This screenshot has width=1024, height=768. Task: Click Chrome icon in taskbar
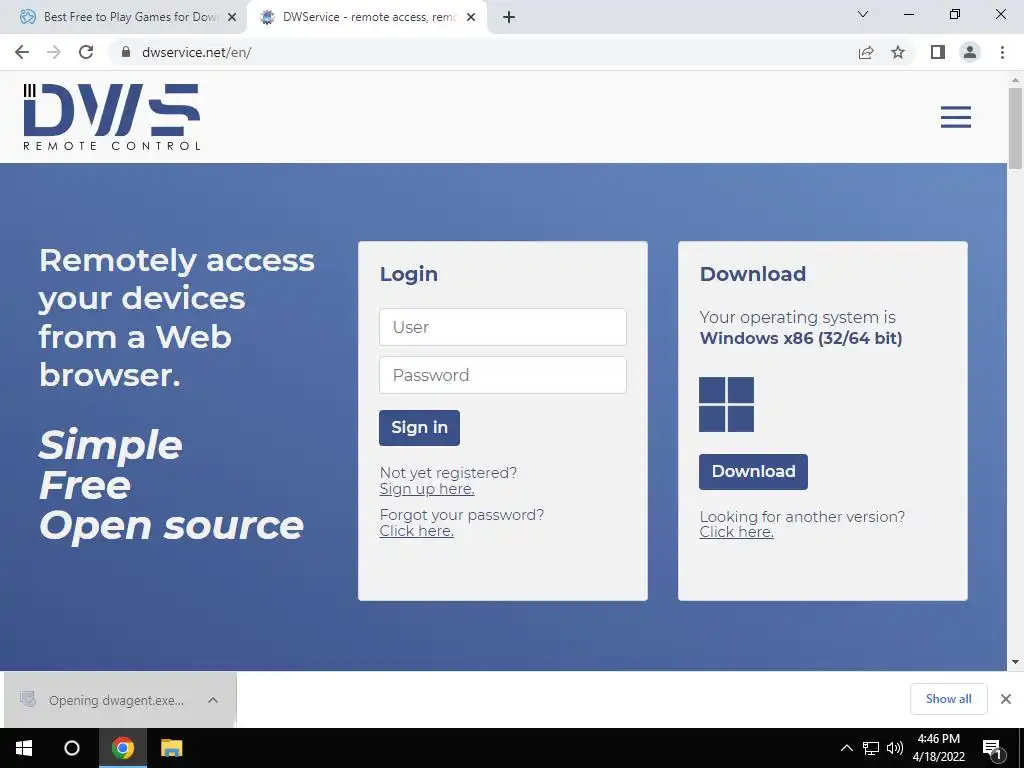coord(123,748)
